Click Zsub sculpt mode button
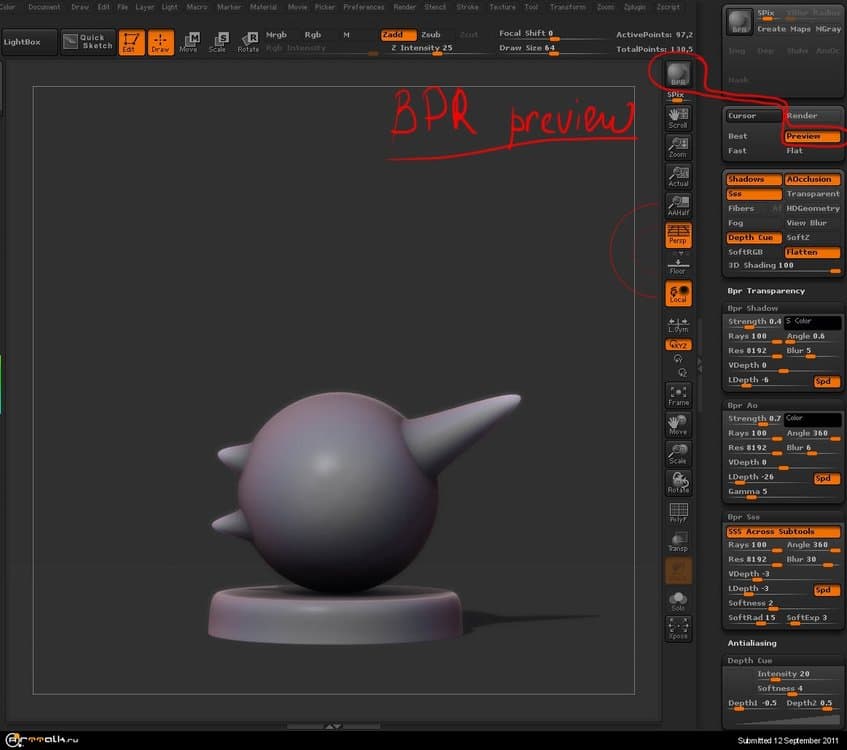Viewport: 847px width, 750px height. [431, 35]
